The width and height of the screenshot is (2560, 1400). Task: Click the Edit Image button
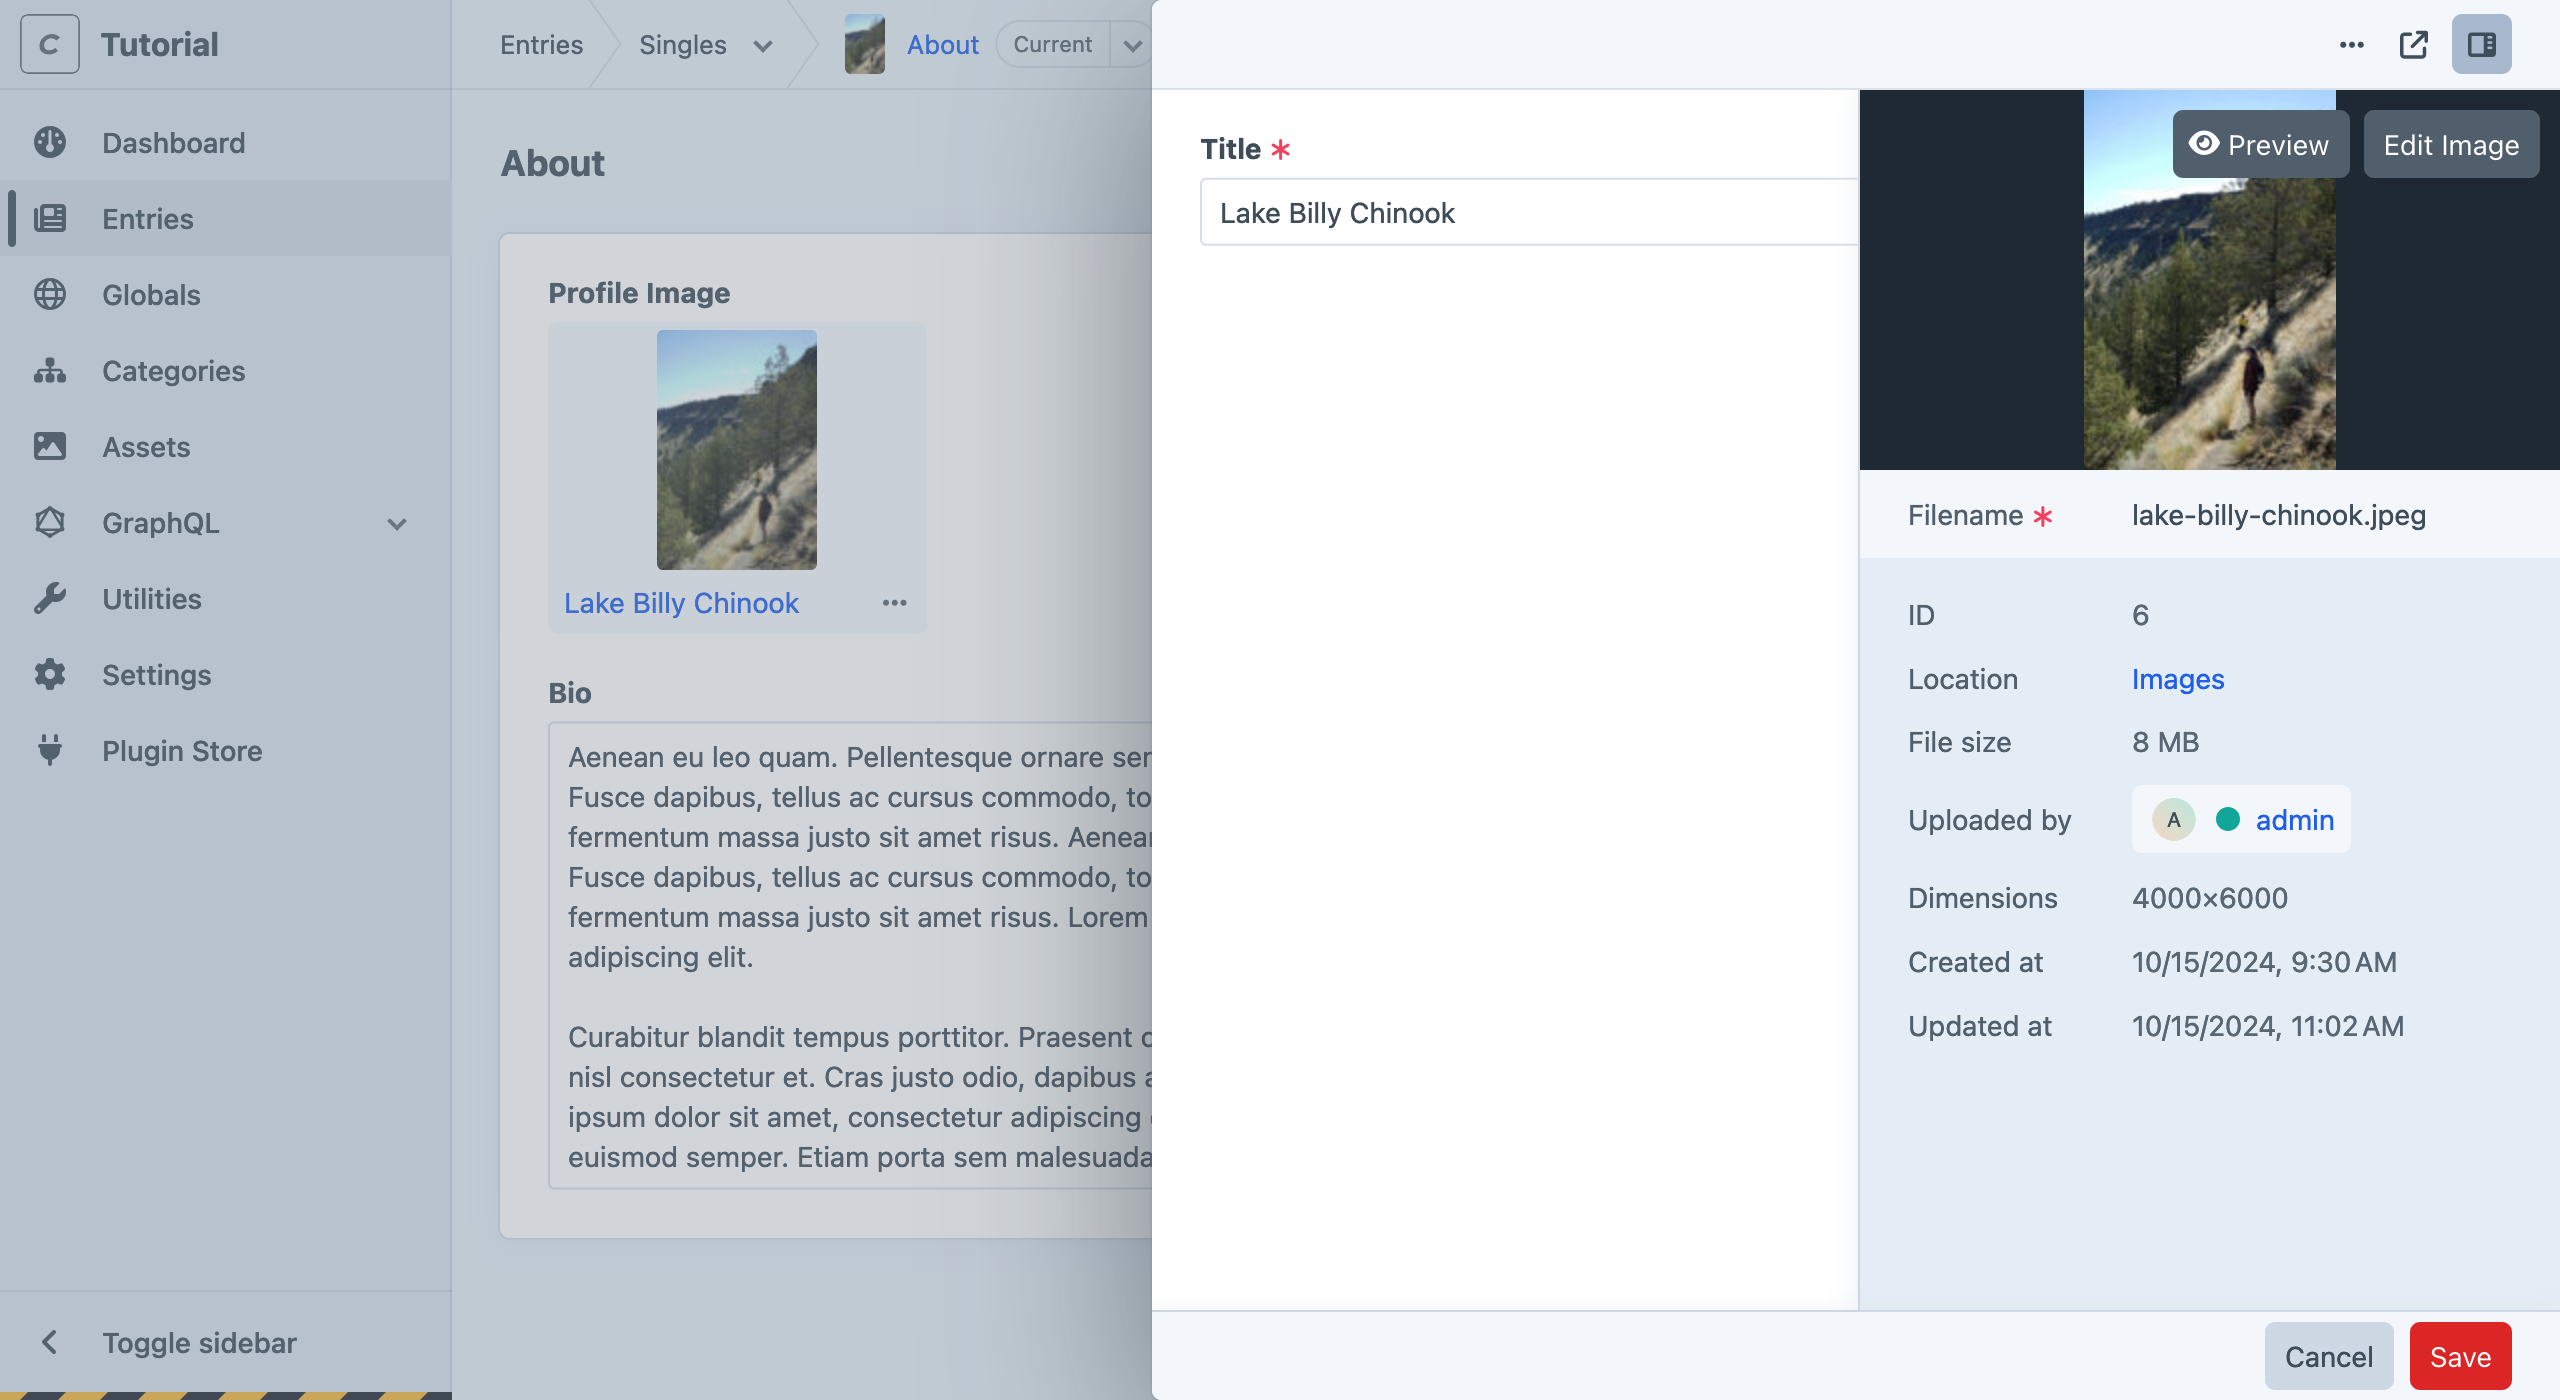click(2451, 144)
